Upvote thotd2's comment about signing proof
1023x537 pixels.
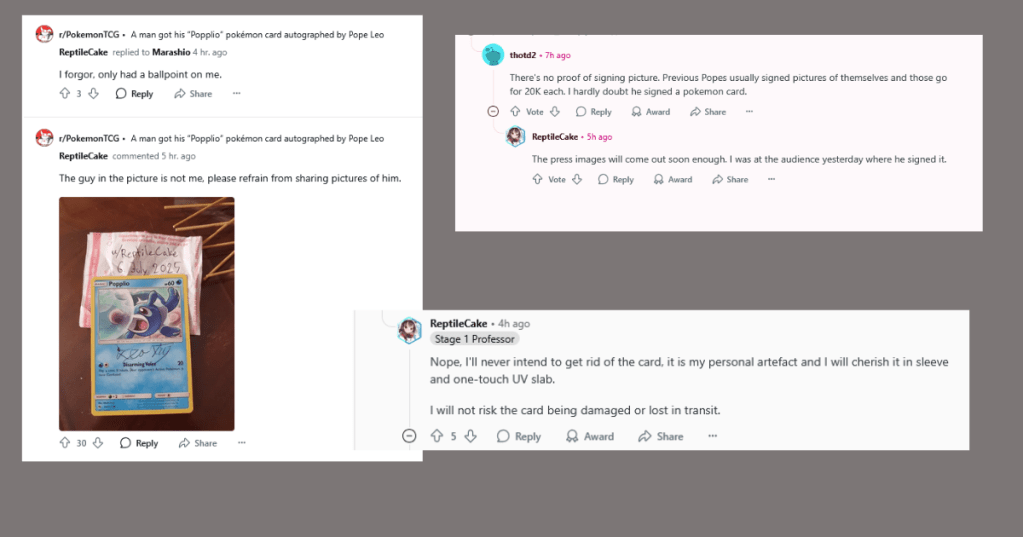515,112
